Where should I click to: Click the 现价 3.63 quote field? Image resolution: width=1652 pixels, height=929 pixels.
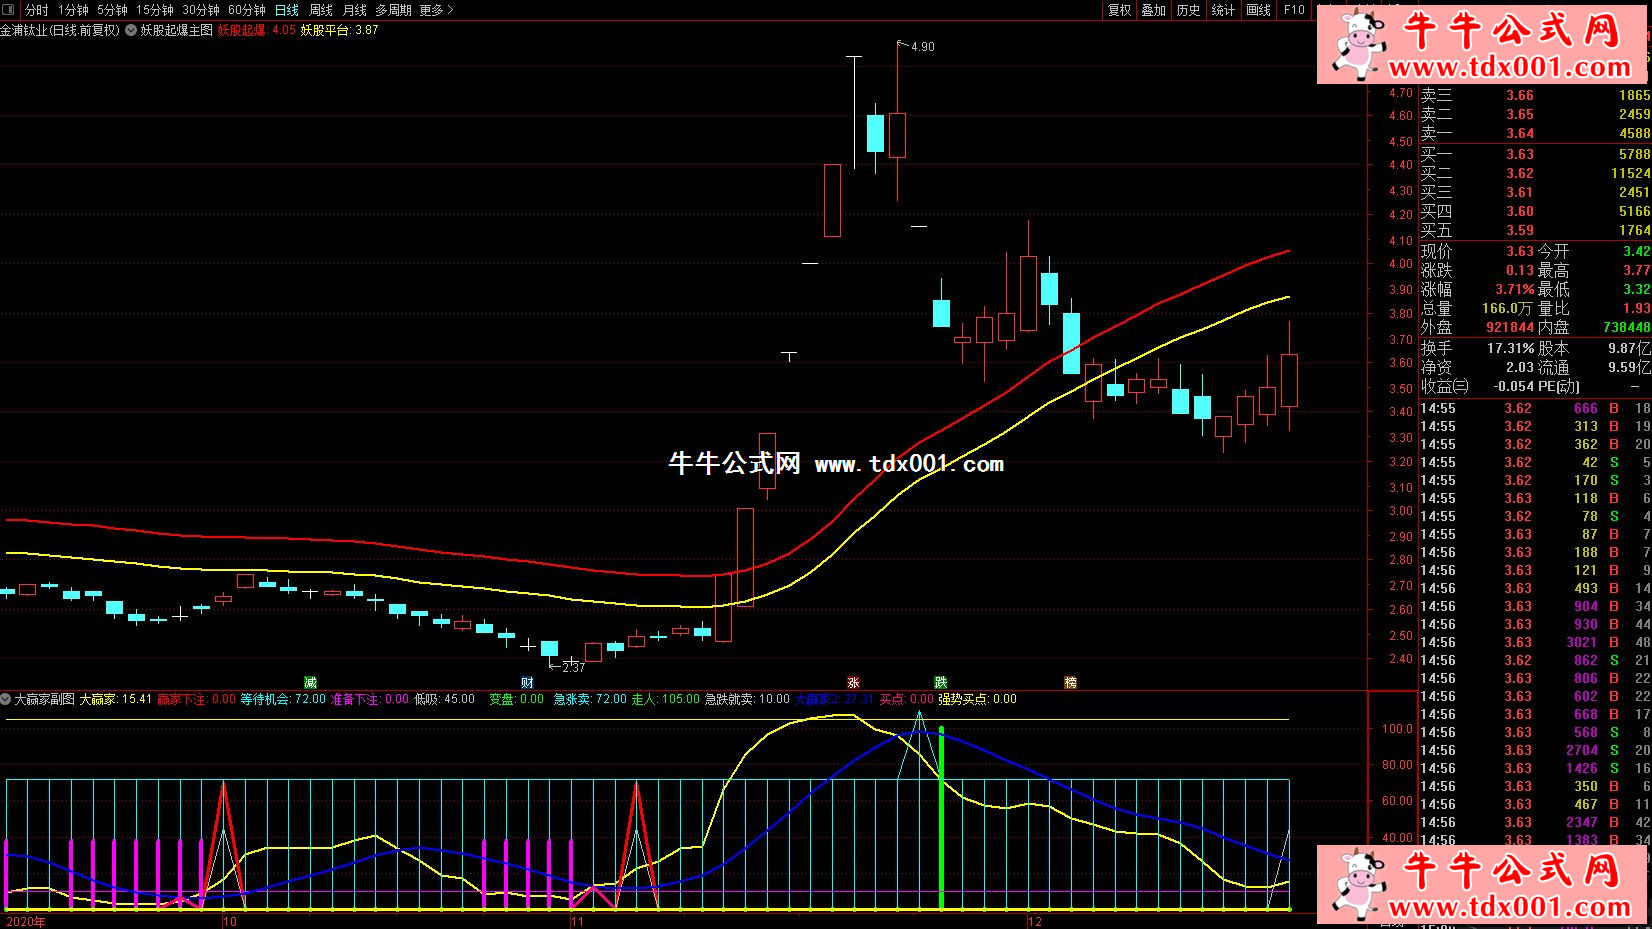tap(1477, 251)
